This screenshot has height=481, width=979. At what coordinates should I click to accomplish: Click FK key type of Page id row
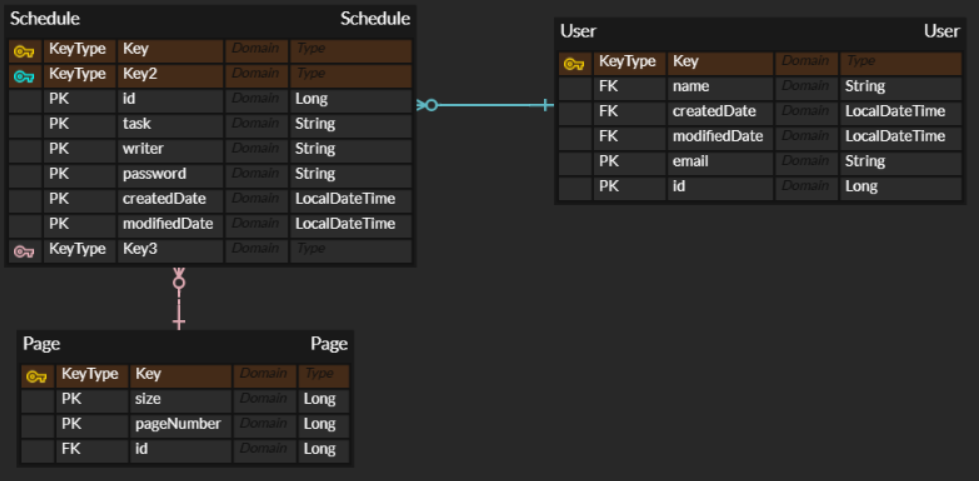[92, 451]
